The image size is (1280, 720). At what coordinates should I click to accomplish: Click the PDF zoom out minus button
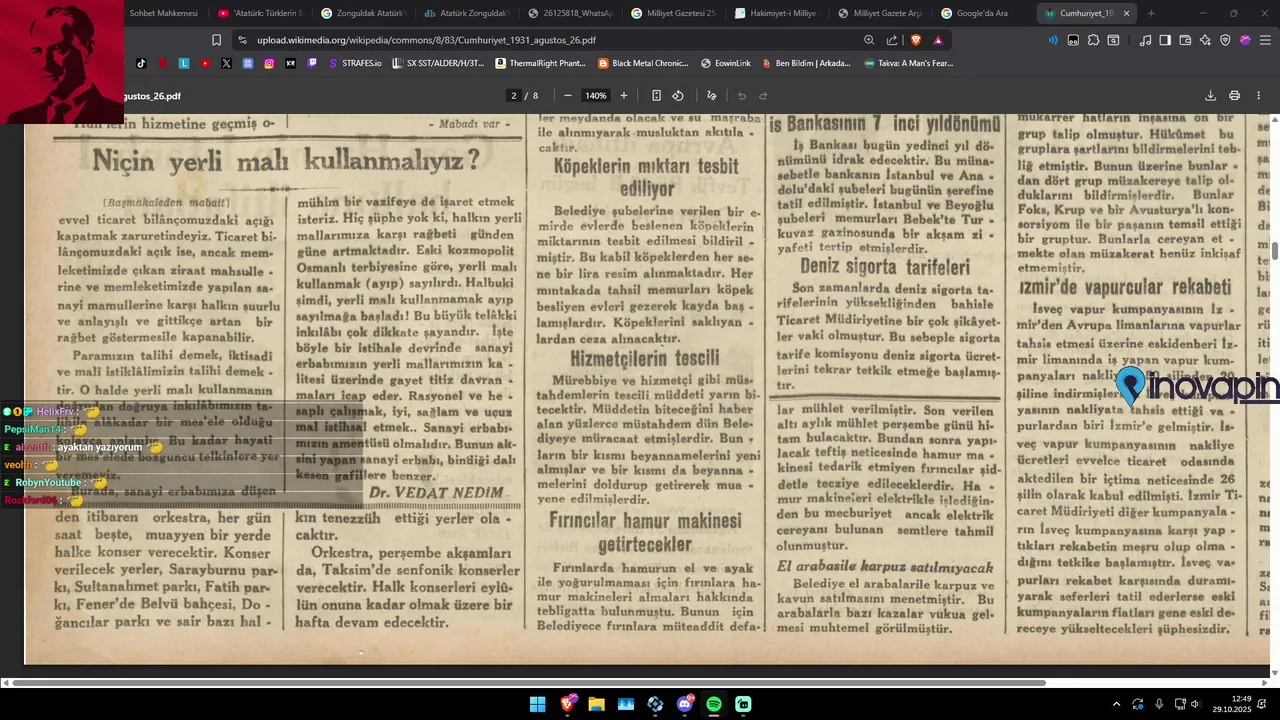click(568, 96)
